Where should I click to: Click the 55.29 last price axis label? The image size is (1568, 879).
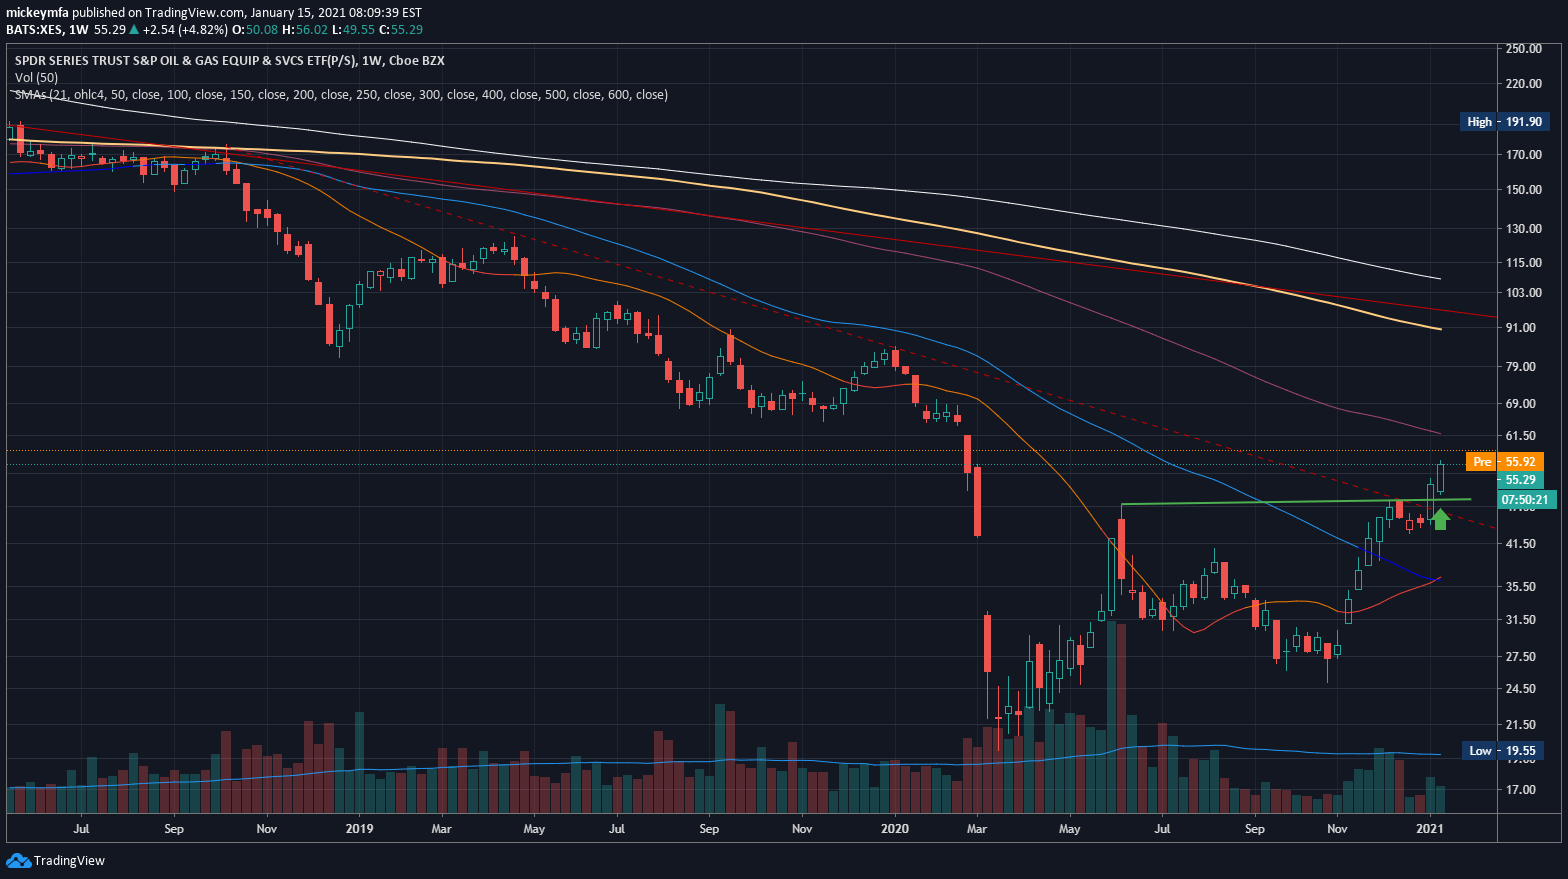pyautogui.click(x=1521, y=480)
